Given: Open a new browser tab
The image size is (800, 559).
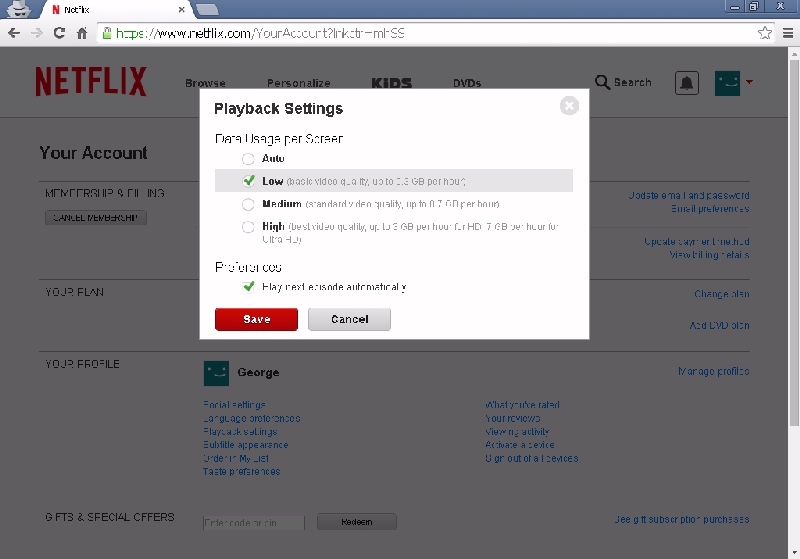Looking at the screenshot, I should (207, 9).
